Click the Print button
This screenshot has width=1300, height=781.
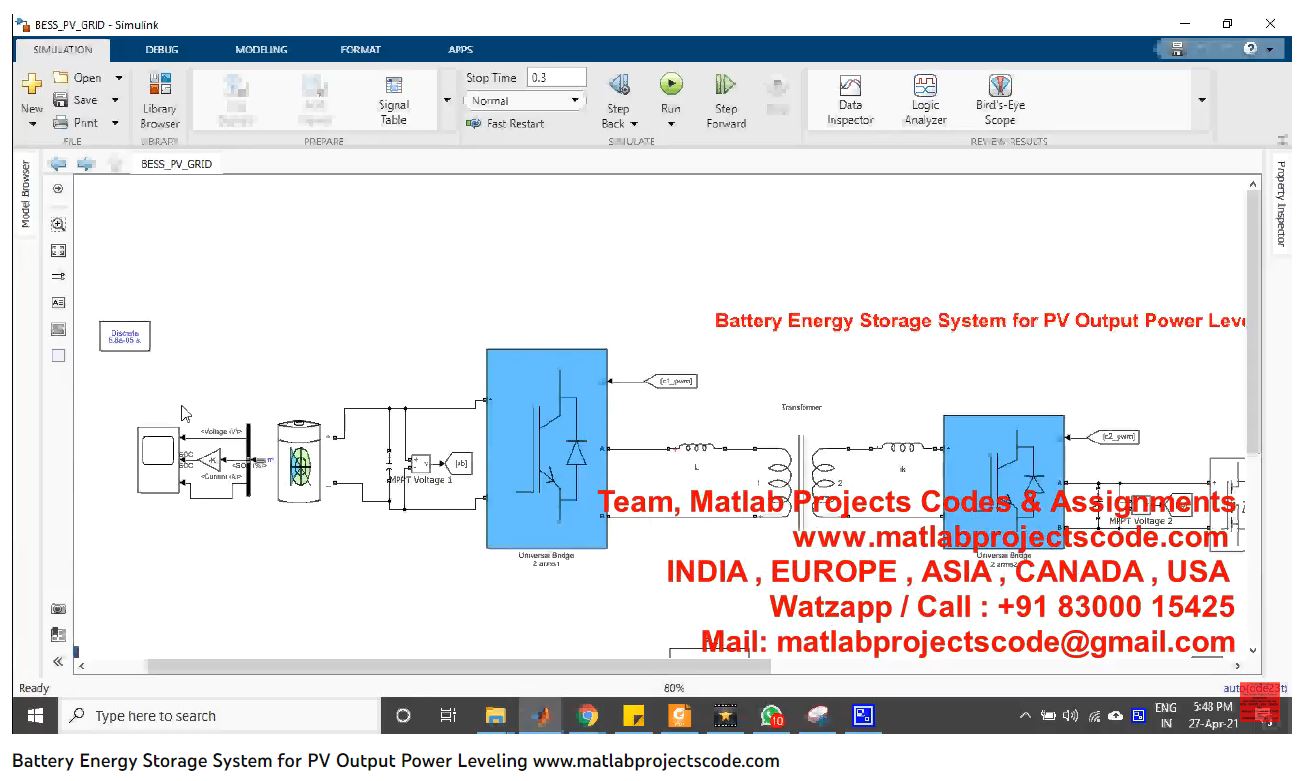pyautogui.click(x=76, y=123)
